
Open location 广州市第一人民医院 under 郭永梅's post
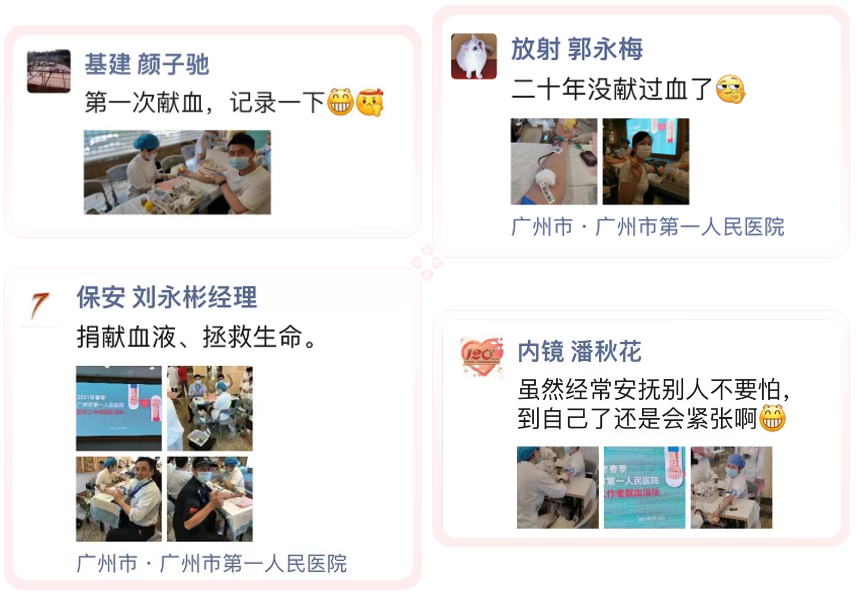[x=689, y=227]
